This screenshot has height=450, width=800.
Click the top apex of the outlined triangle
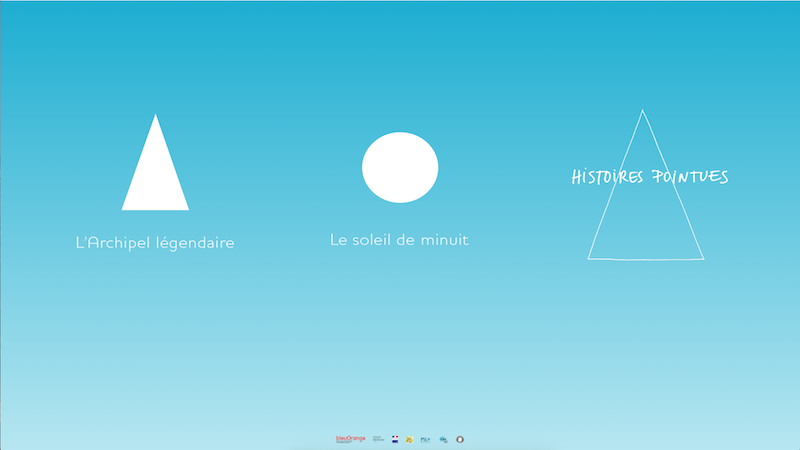pyautogui.click(x=642, y=111)
